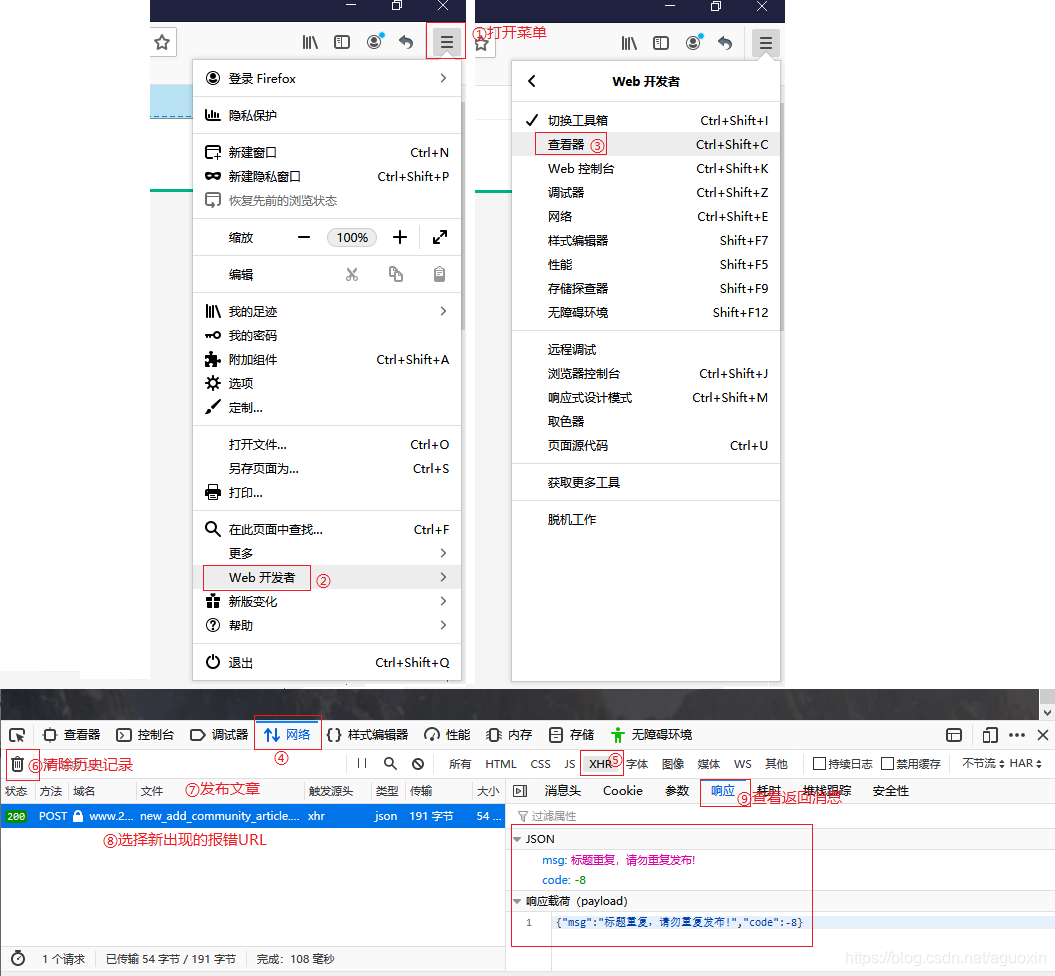Screen dimensions: 1055x976
Task: Open HAR dropdown menu
Action: [x=1025, y=763]
